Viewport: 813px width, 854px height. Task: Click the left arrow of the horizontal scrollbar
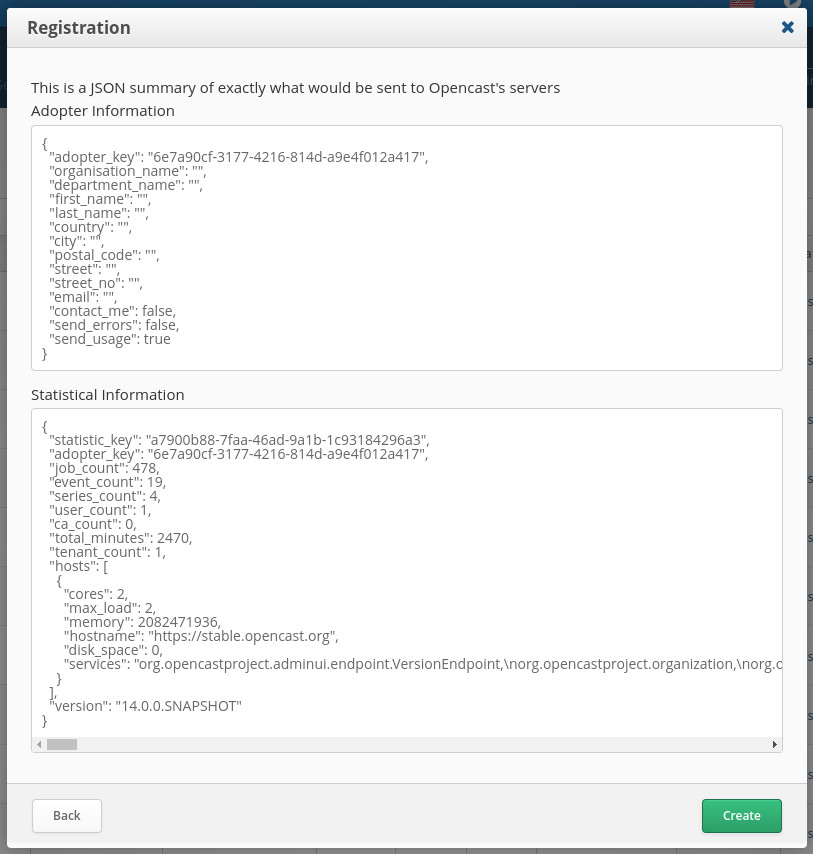coord(38,744)
